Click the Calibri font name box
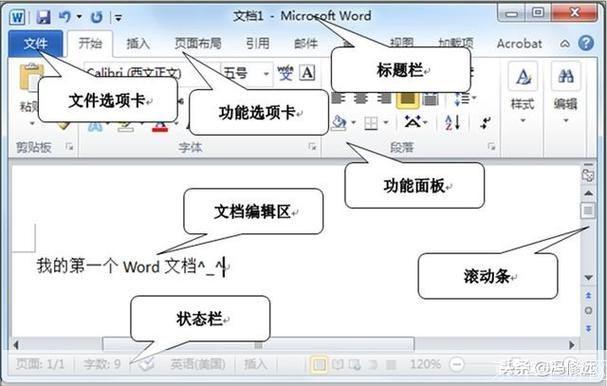Viewport: 607px width, 386px height. pyautogui.click(x=151, y=73)
